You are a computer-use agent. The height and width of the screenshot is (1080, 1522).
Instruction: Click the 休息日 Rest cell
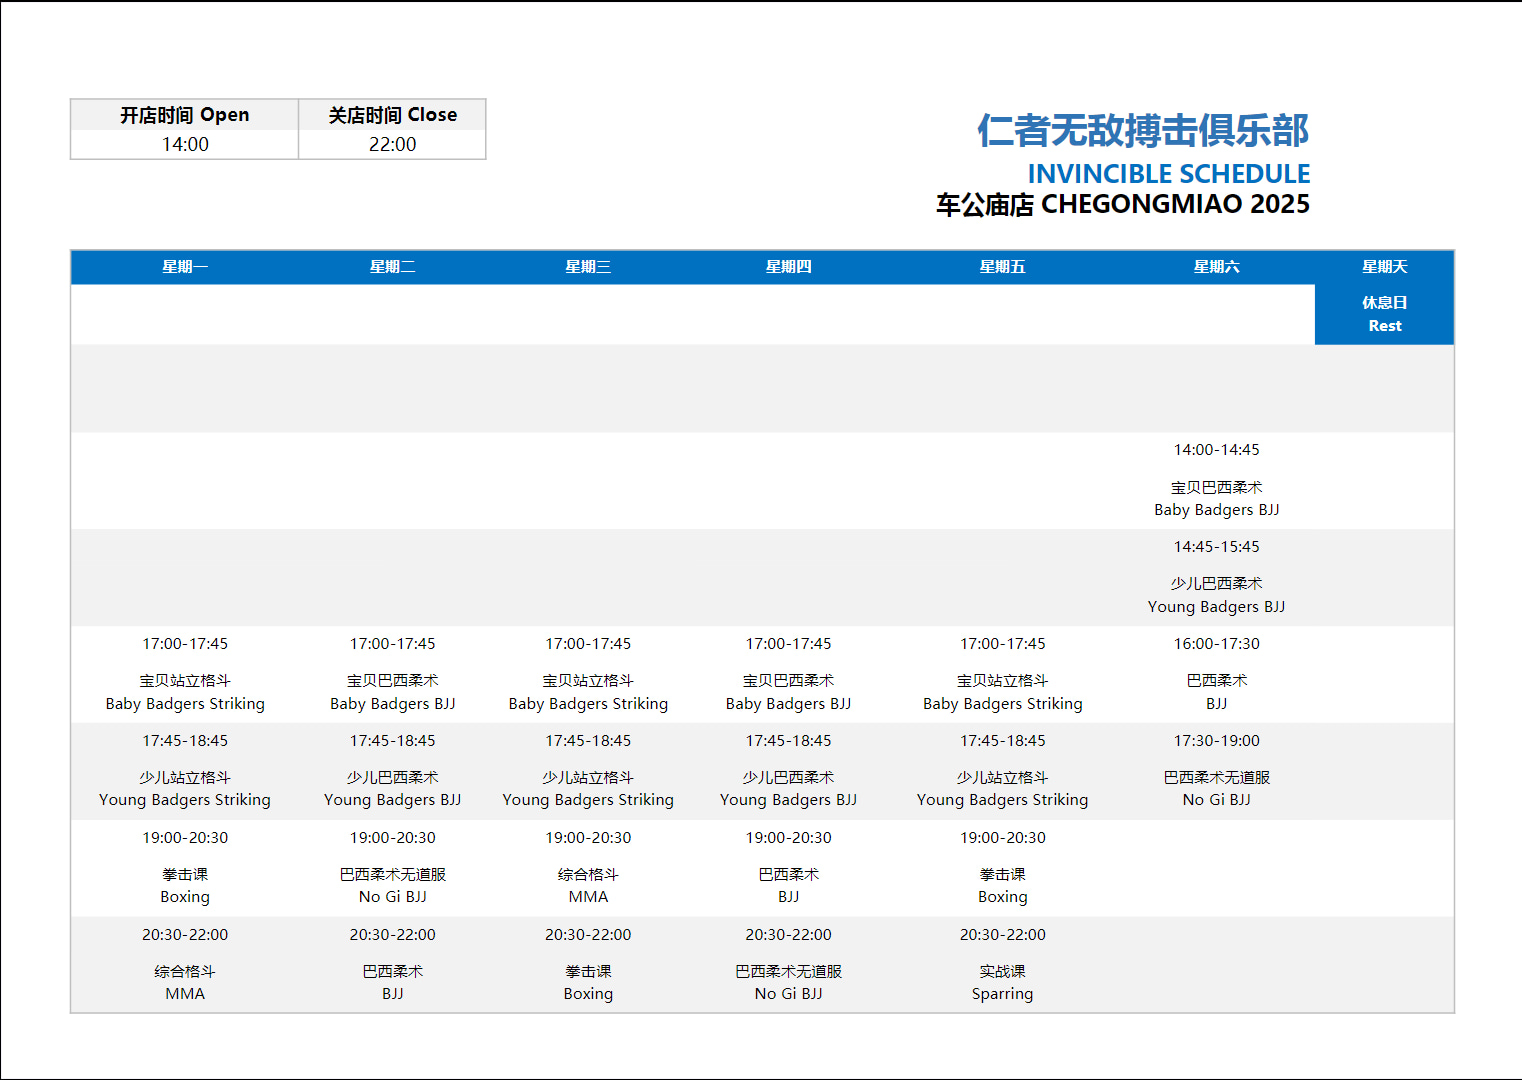click(x=1384, y=314)
